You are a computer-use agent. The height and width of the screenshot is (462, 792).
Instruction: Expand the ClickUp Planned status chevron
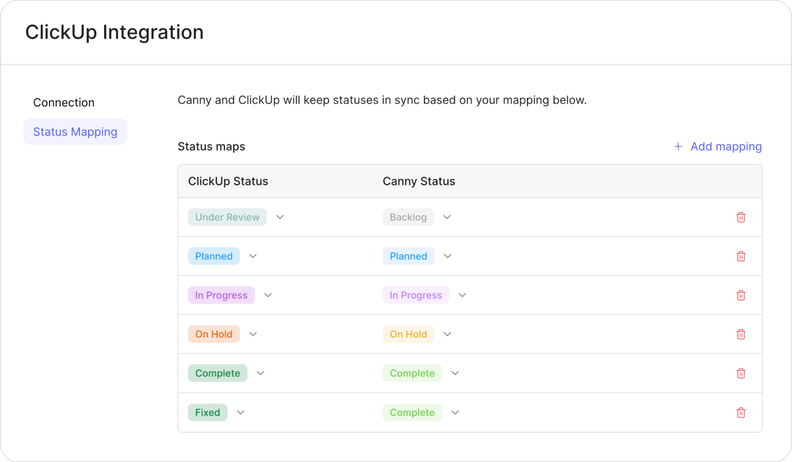coord(253,256)
